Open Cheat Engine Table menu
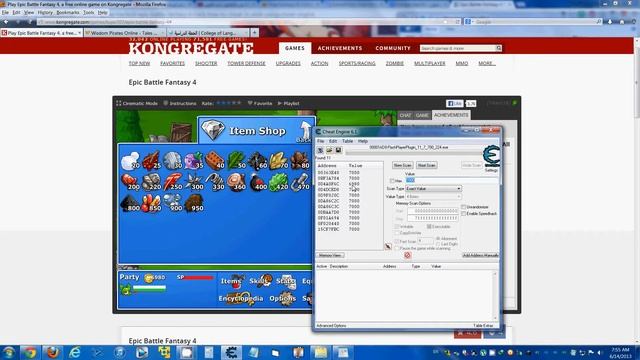640x360 pixels. pos(347,141)
